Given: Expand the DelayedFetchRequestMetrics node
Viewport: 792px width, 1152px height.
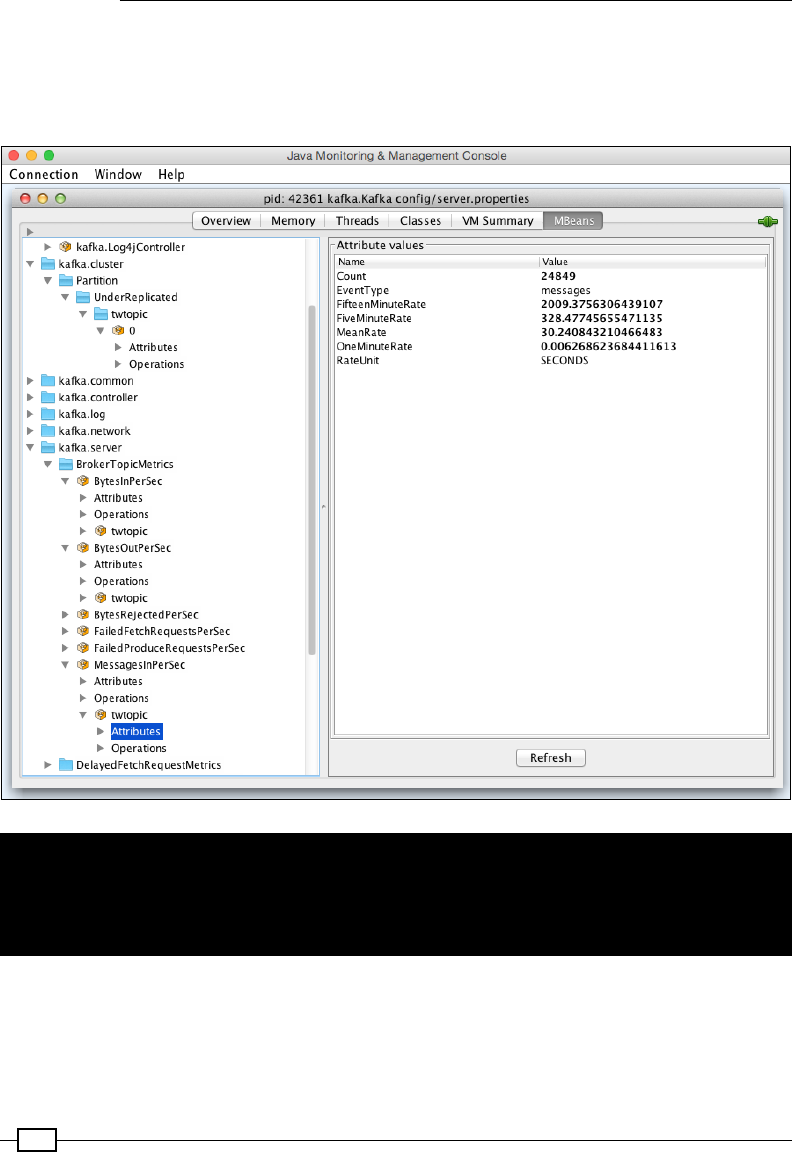Looking at the screenshot, I should [x=48, y=765].
